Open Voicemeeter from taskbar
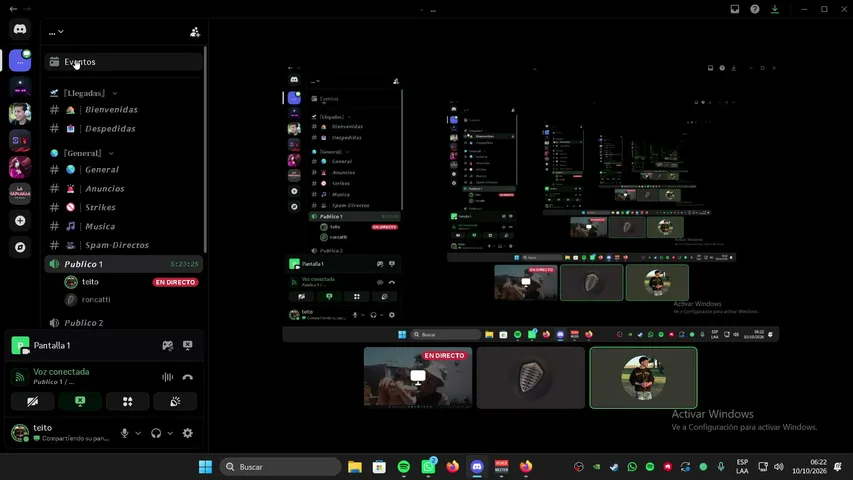This screenshot has width=853, height=480. click(x=502, y=467)
